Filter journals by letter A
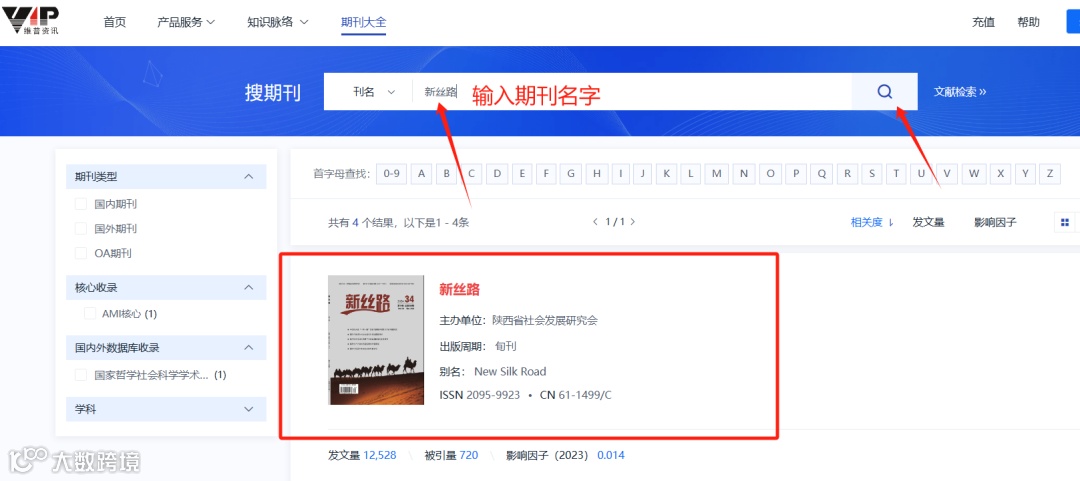The width and height of the screenshot is (1080, 481). coord(422,174)
